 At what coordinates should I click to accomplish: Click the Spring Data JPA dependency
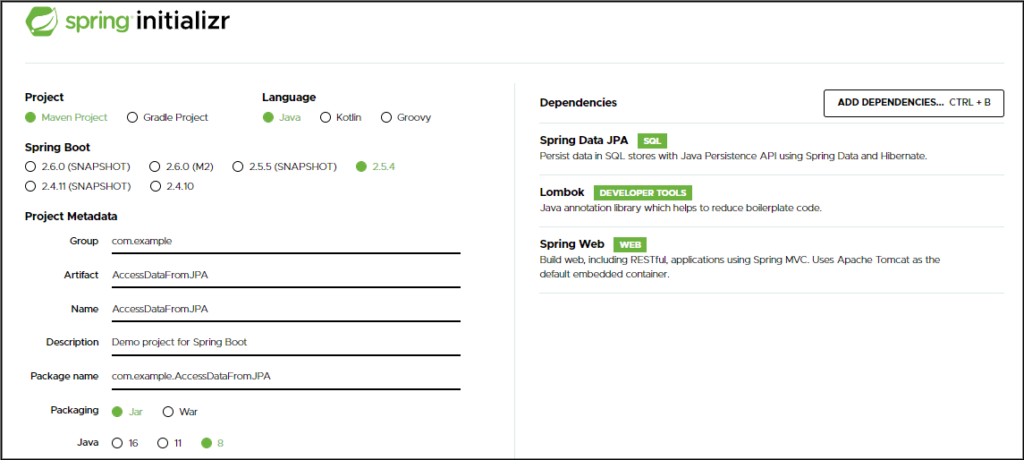[x=771, y=148]
